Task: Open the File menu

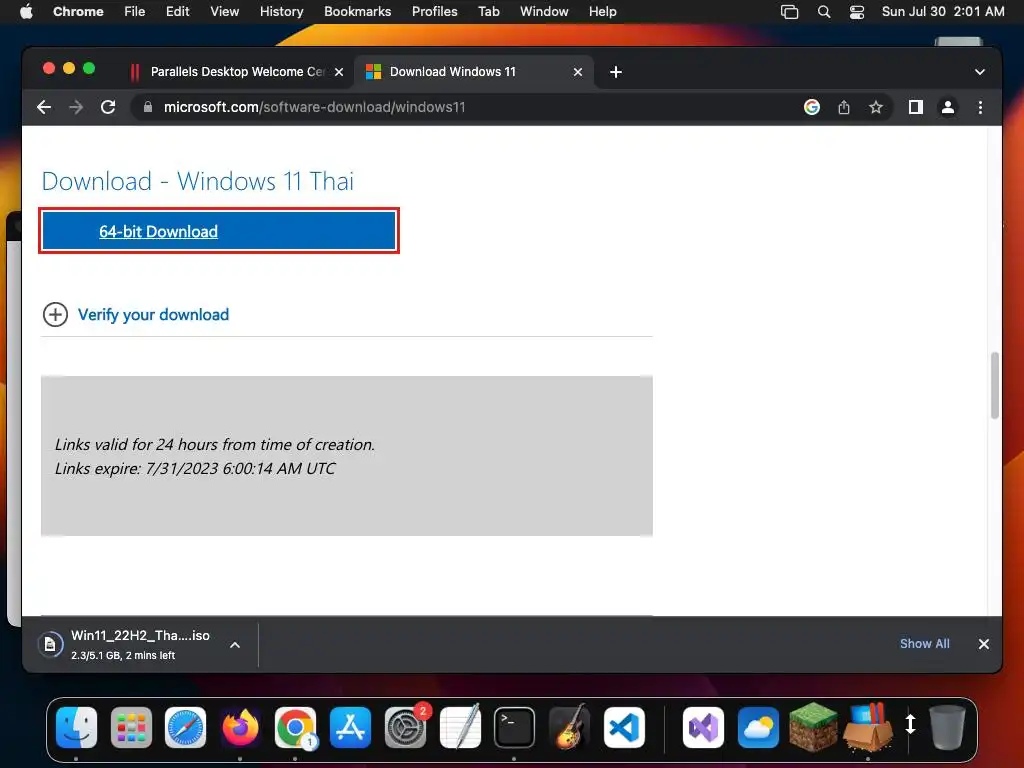Action: point(135,11)
